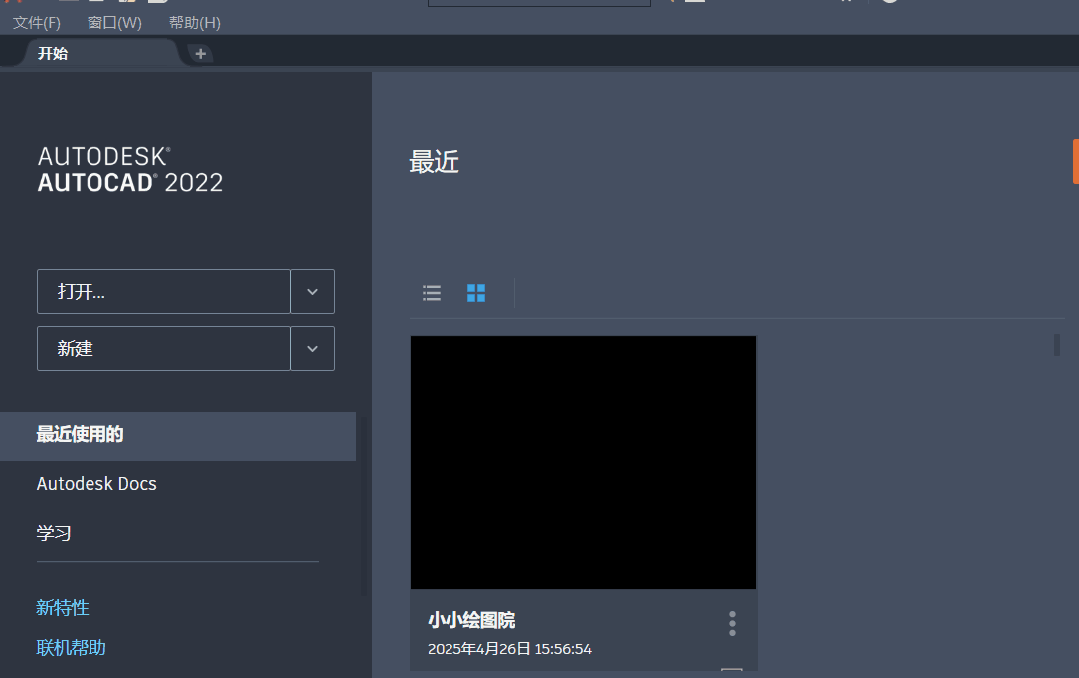Image resolution: width=1079 pixels, height=678 pixels.
Task: Open more options for 小小绘图院
Action: coord(732,624)
